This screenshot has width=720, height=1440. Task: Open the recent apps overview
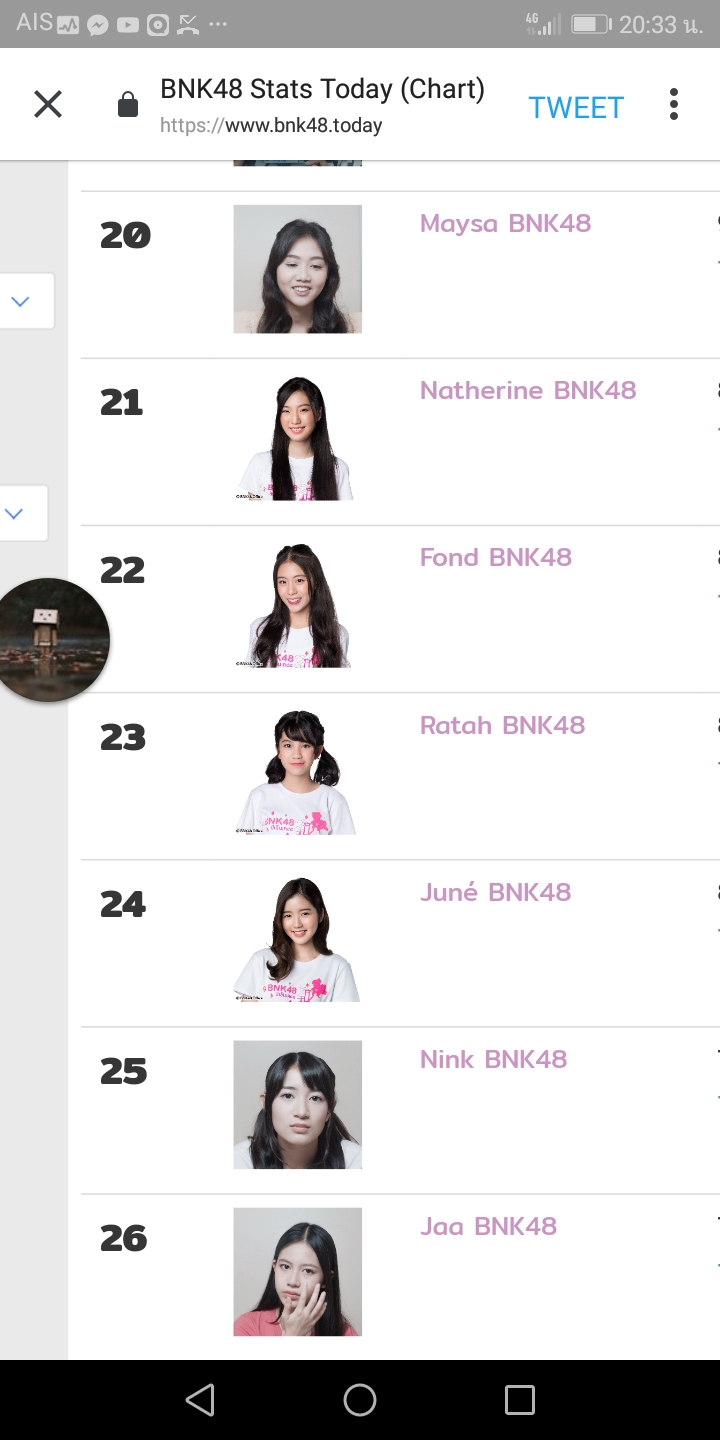(519, 1400)
